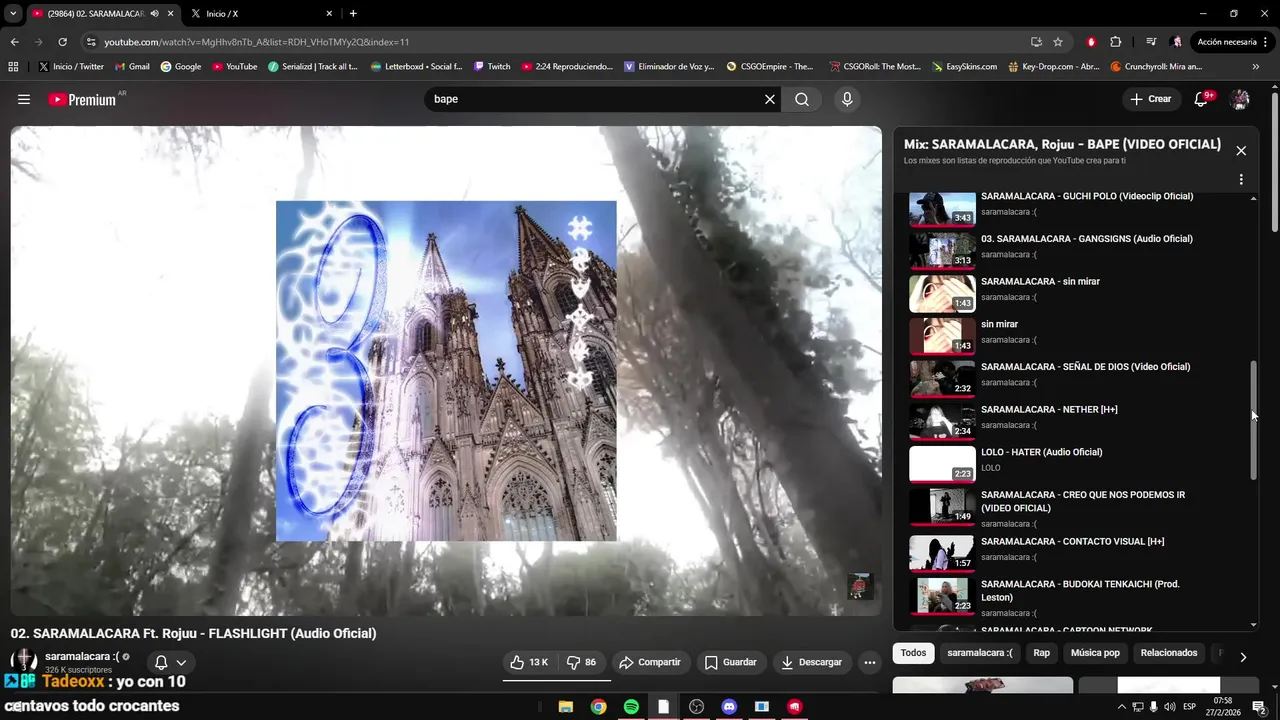Click the video player area
The image size is (1280, 720).
pyautogui.click(x=446, y=370)
